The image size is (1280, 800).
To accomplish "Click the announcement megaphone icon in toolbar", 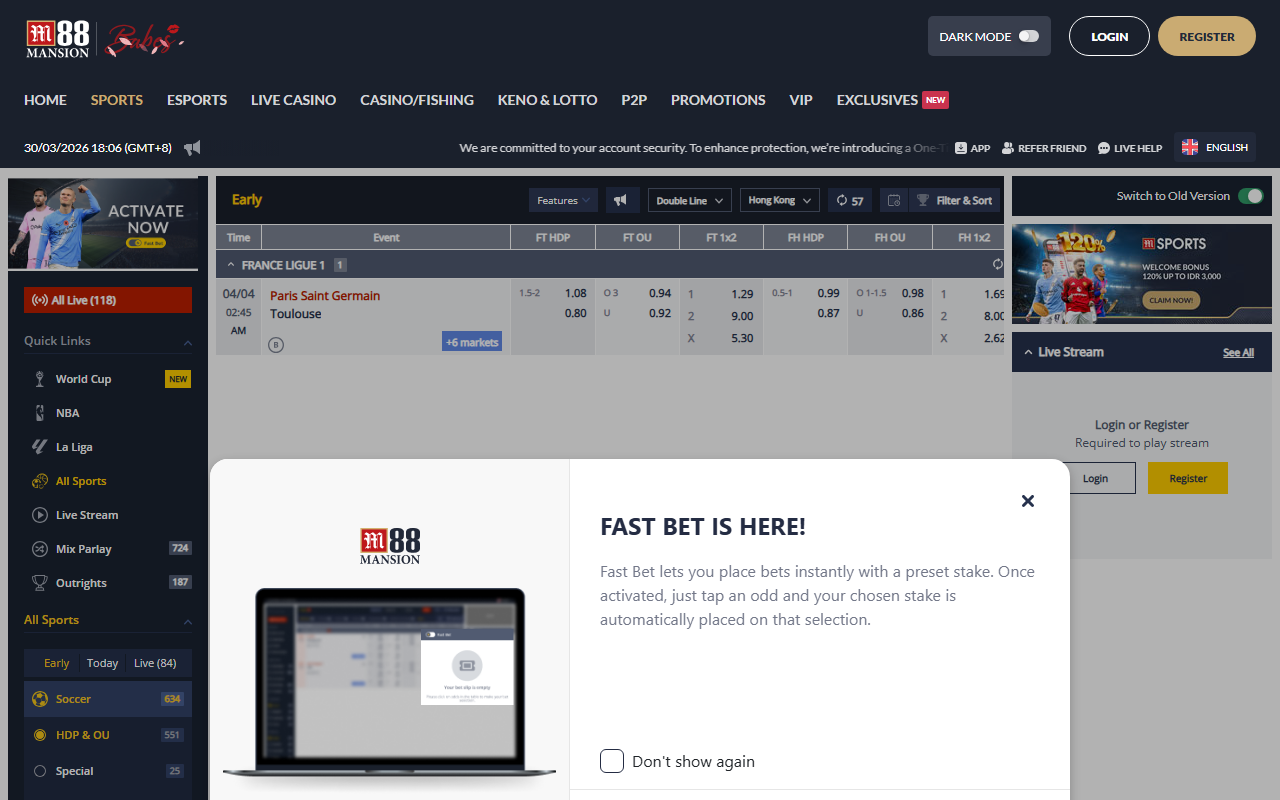I will coord(622,200).
